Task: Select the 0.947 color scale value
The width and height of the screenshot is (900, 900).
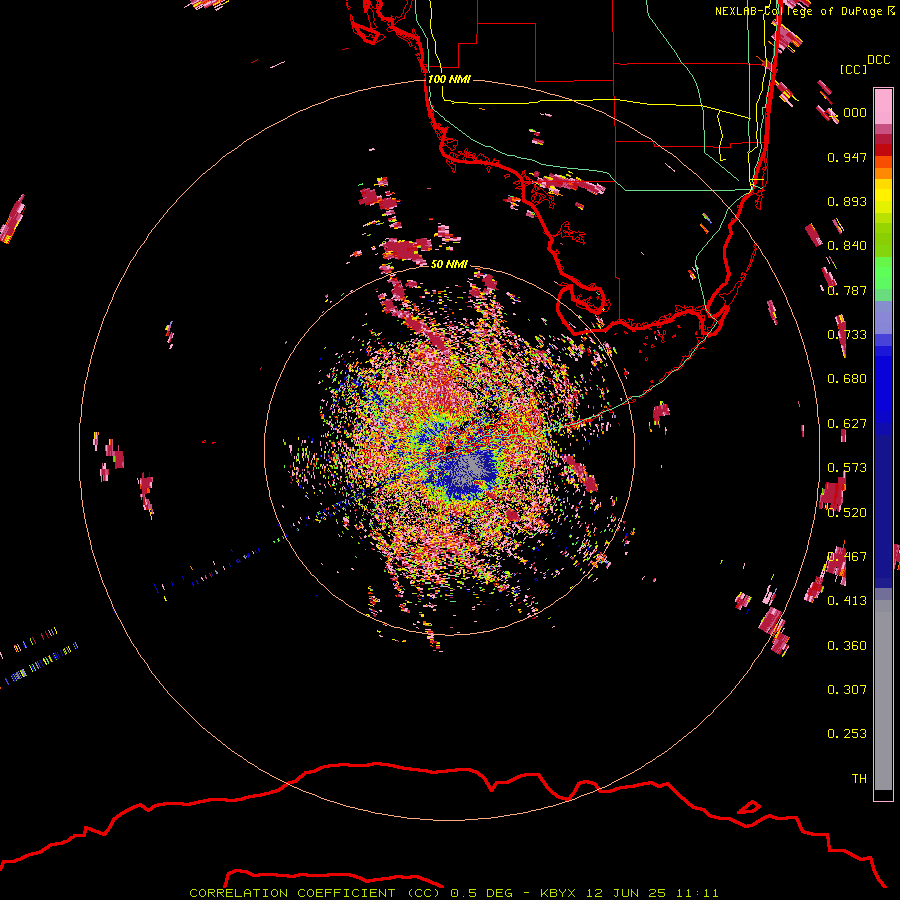Action: [847, 157]
